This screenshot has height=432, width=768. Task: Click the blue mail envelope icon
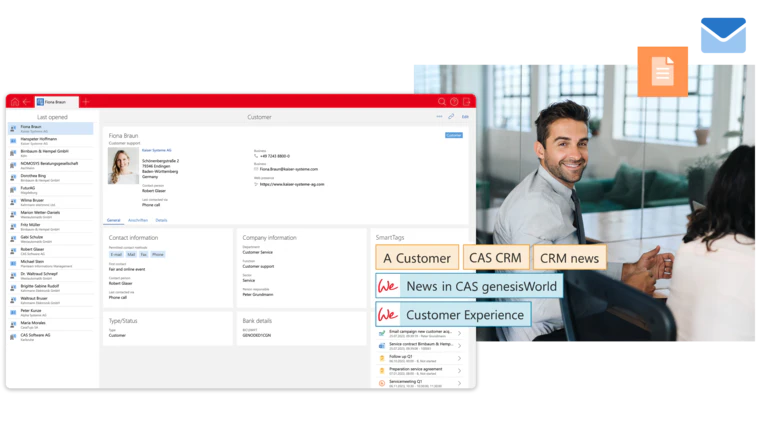pos(723,35)
